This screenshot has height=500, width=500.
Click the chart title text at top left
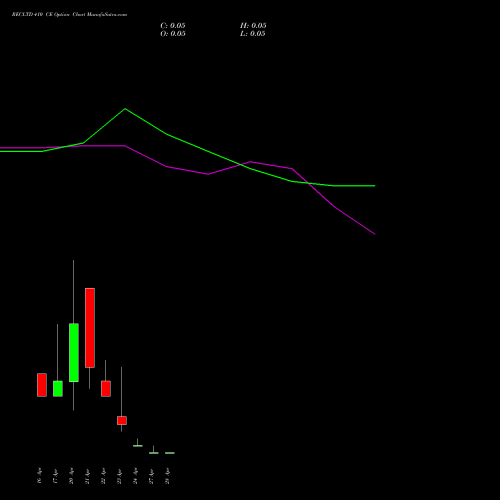pyautogui.click(x=69, y=15)
